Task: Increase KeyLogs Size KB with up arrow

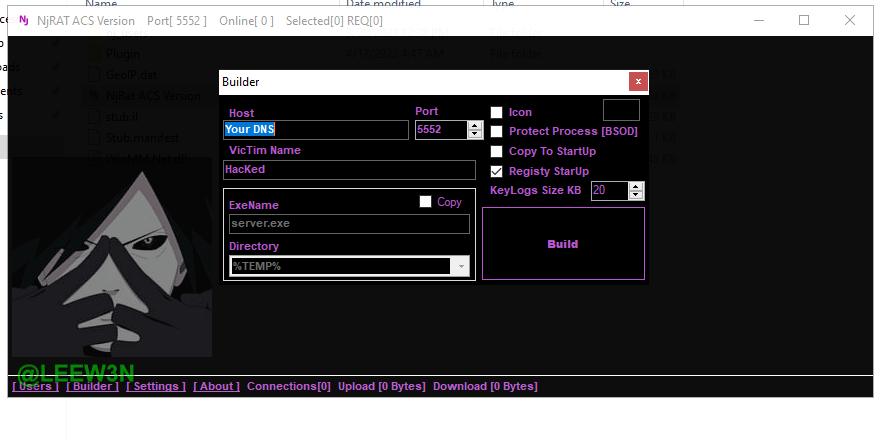Action: click(x=636, y=186)
